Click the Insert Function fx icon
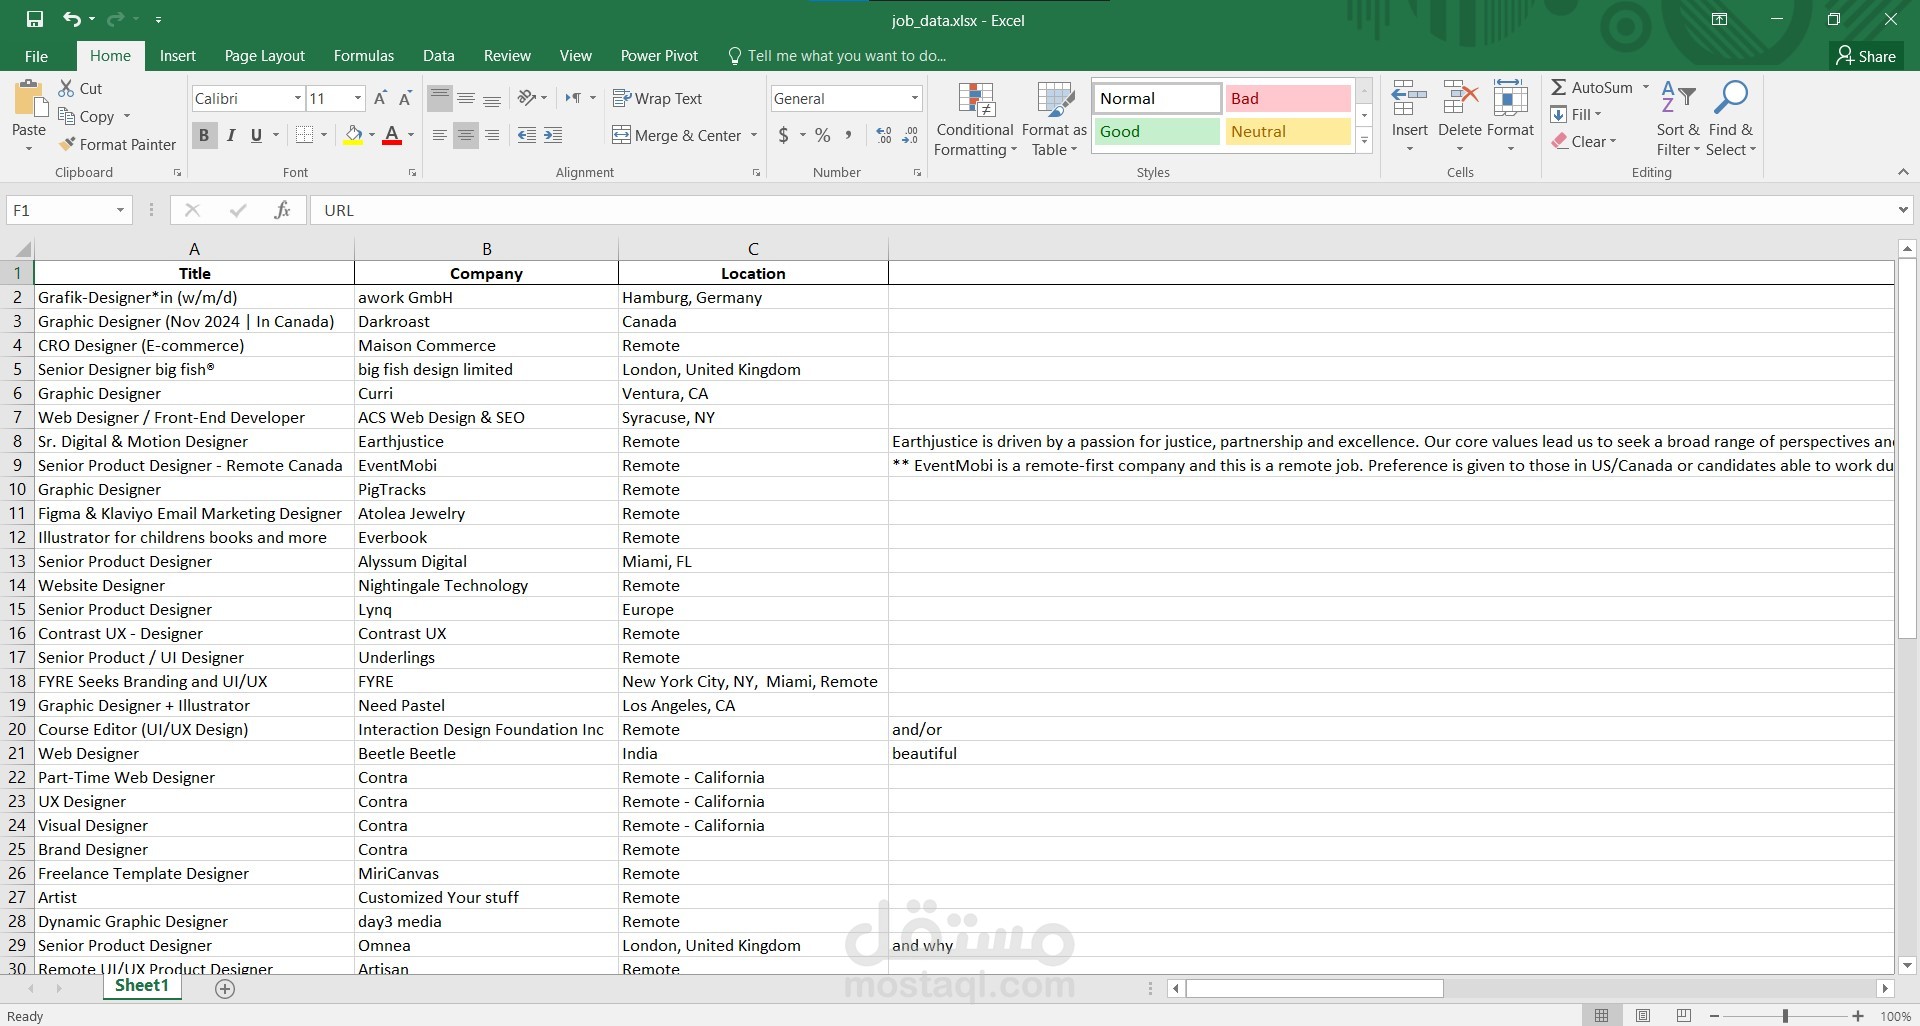 282,210
